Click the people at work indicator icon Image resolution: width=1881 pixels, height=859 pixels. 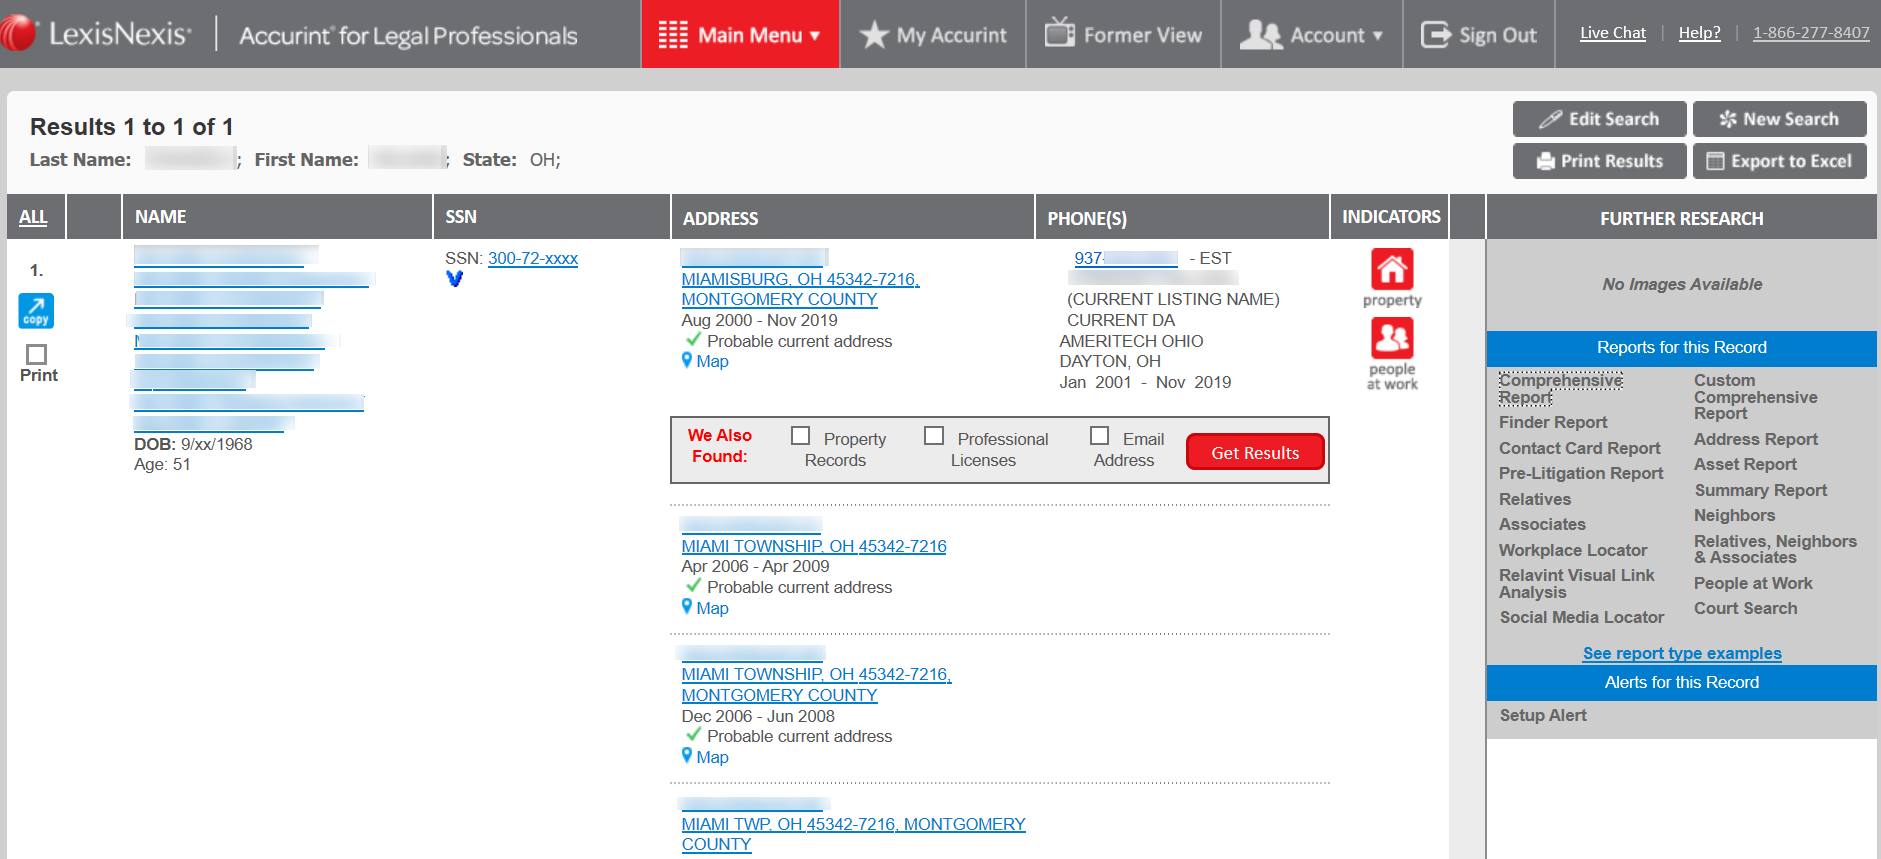pyautogui.click(x=1391, y=339)
